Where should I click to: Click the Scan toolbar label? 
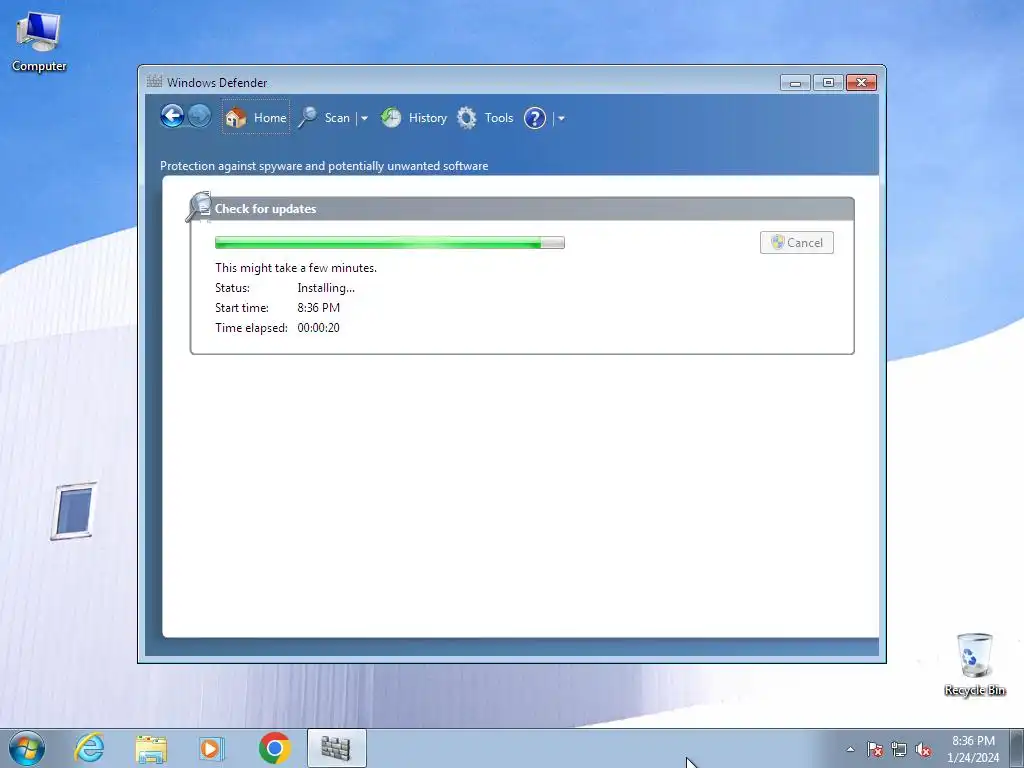[337, 118]
